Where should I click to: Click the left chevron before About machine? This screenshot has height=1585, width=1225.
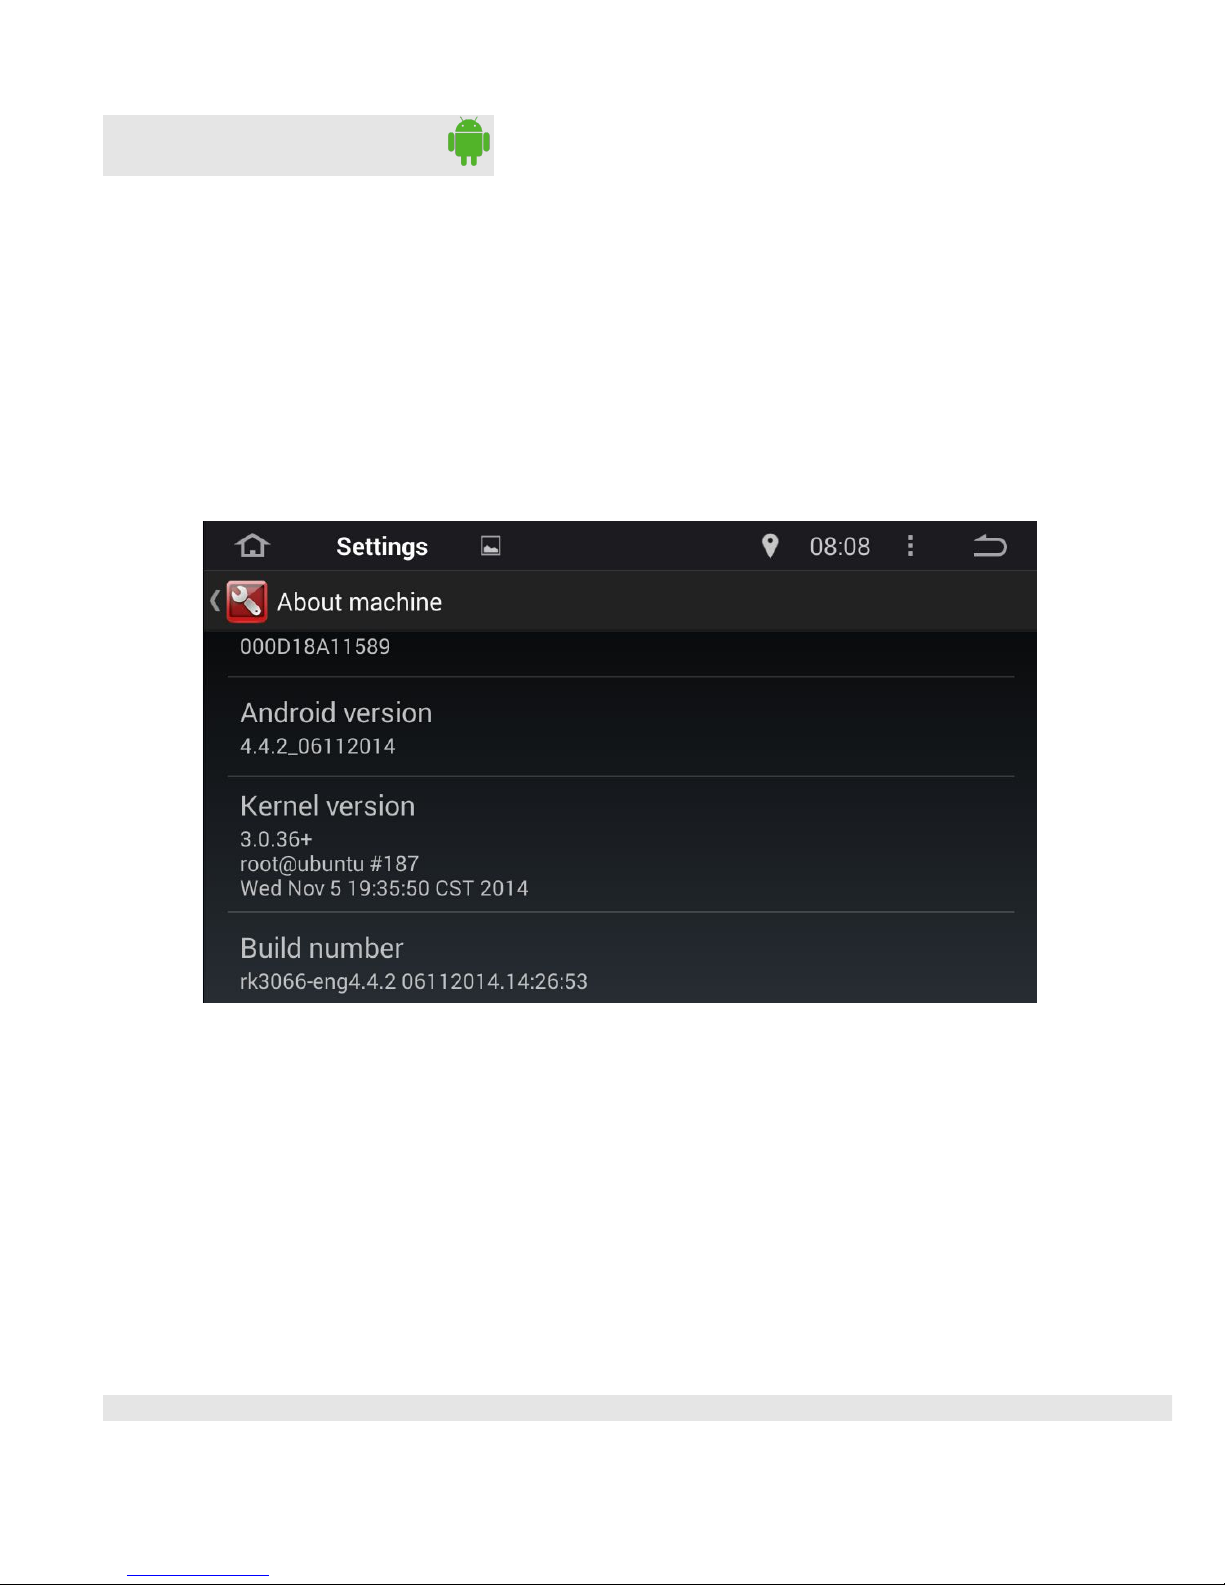click(215, 601)
